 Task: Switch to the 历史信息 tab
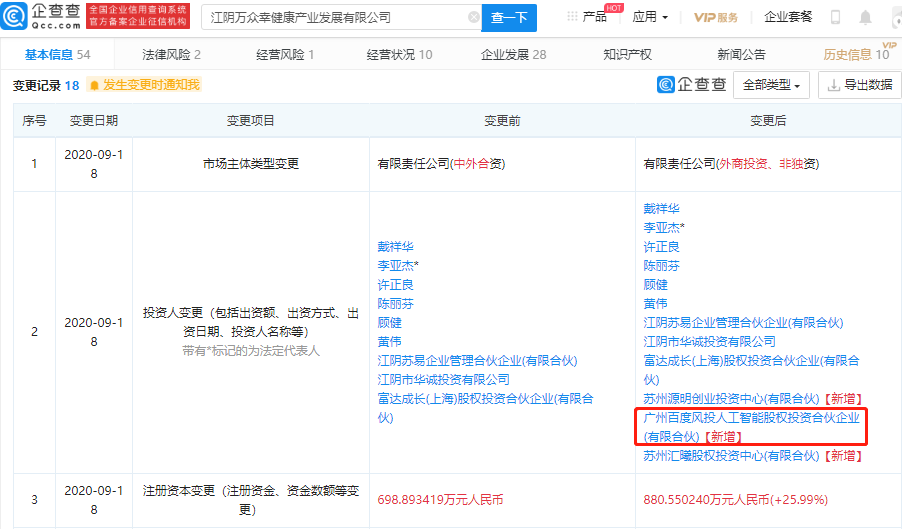point(857,55)
